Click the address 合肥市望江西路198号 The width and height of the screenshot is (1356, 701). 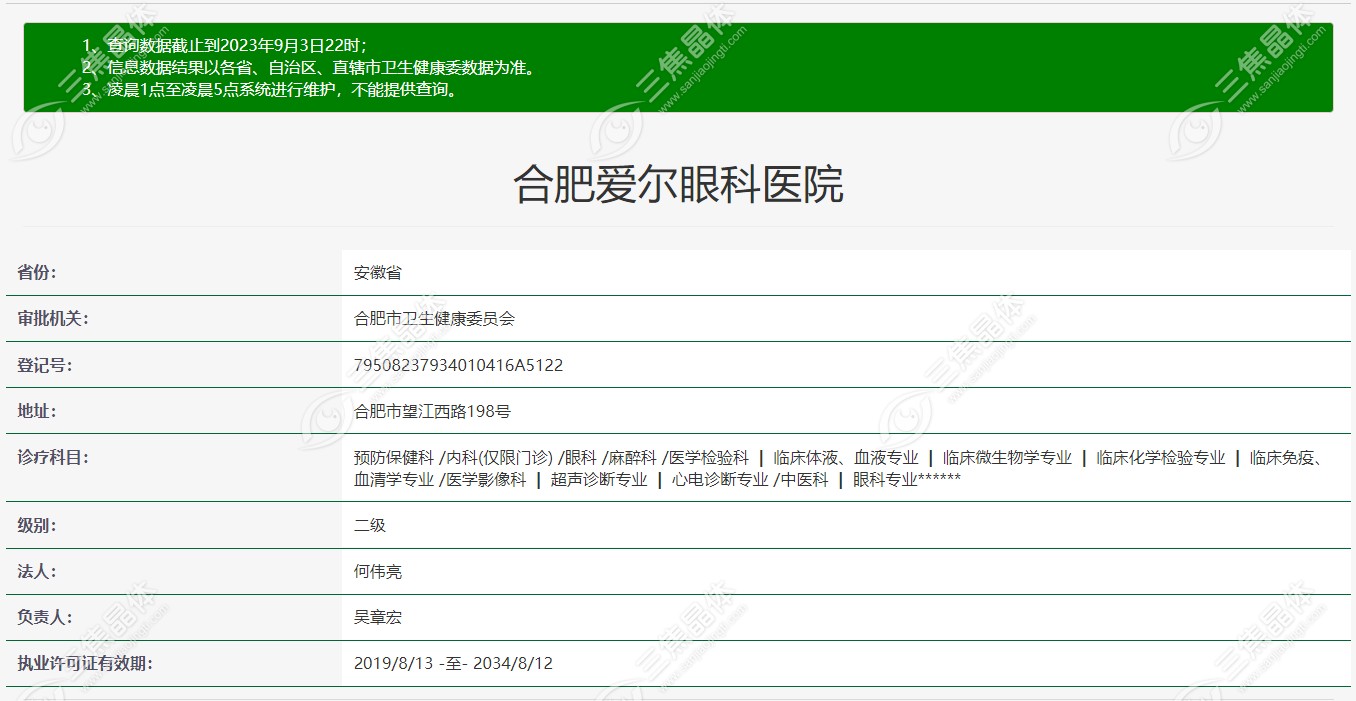coord(432,411)
